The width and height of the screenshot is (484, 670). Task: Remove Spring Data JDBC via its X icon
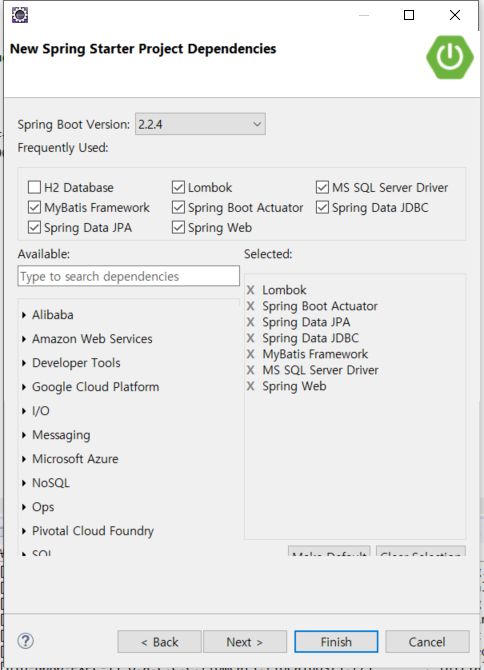250,338
